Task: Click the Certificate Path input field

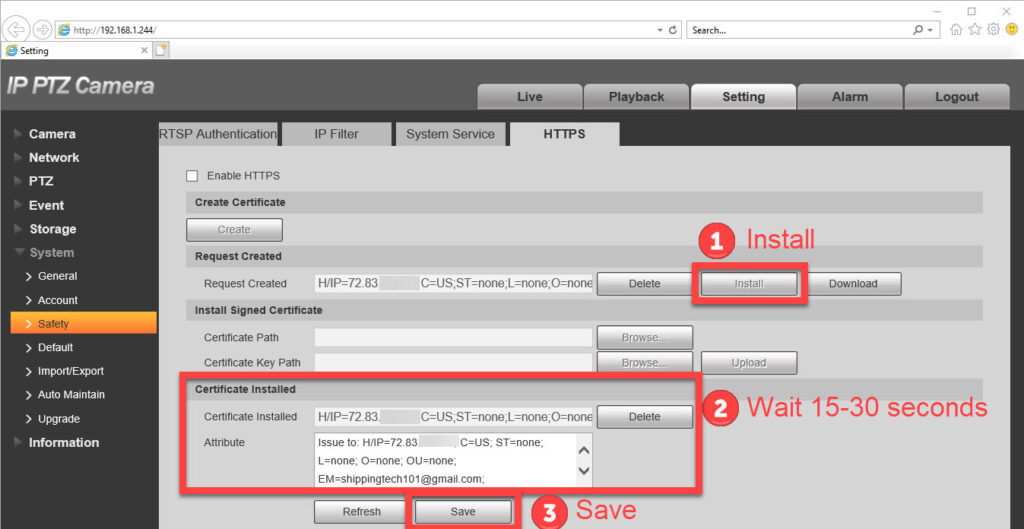Action: click(453, 338)
